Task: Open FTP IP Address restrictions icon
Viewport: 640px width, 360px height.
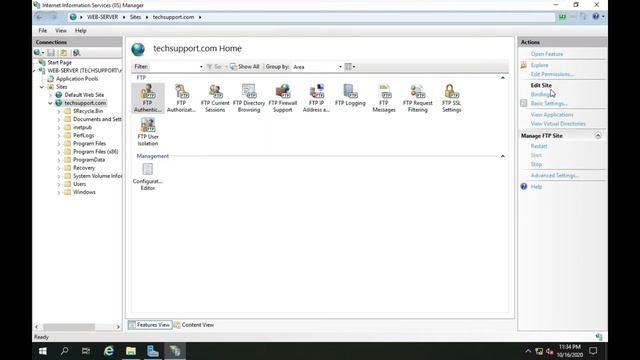Action: (316, 98)
